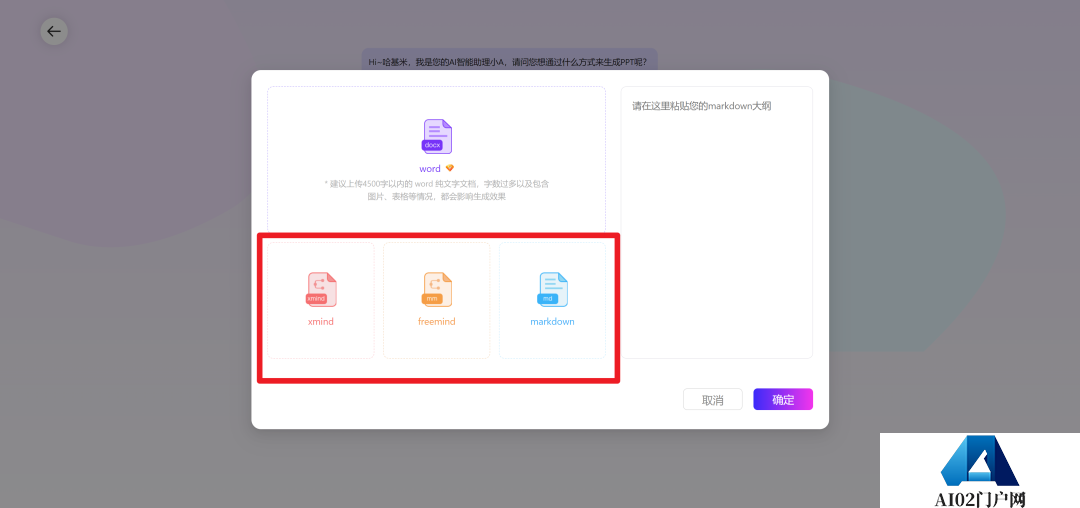
Task: Click the 'word' label text
Action: pyautogui.click(x=430, y=169)
